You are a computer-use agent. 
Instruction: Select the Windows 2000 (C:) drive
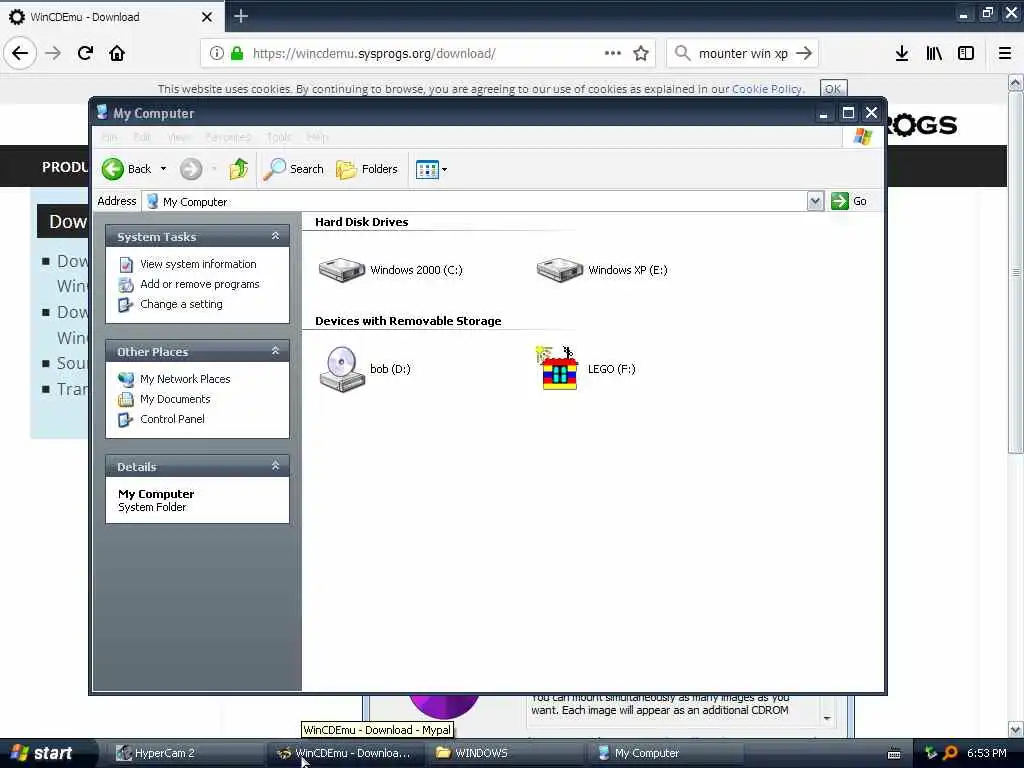(391, 270)
